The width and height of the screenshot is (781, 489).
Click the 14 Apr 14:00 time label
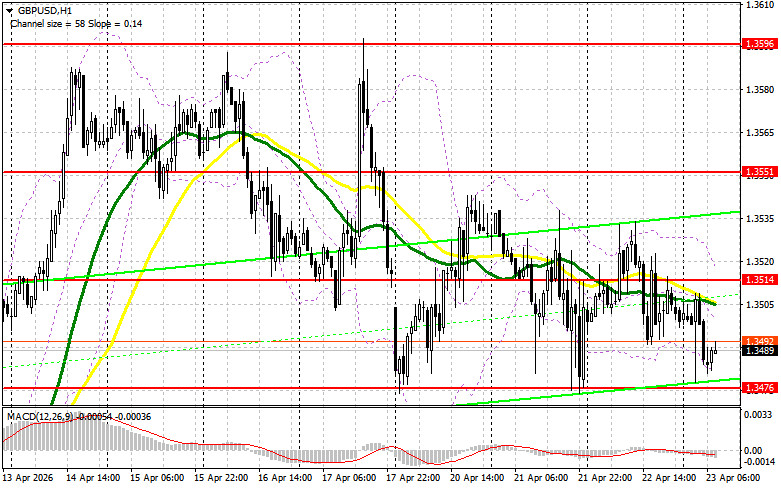coord(93,478)
